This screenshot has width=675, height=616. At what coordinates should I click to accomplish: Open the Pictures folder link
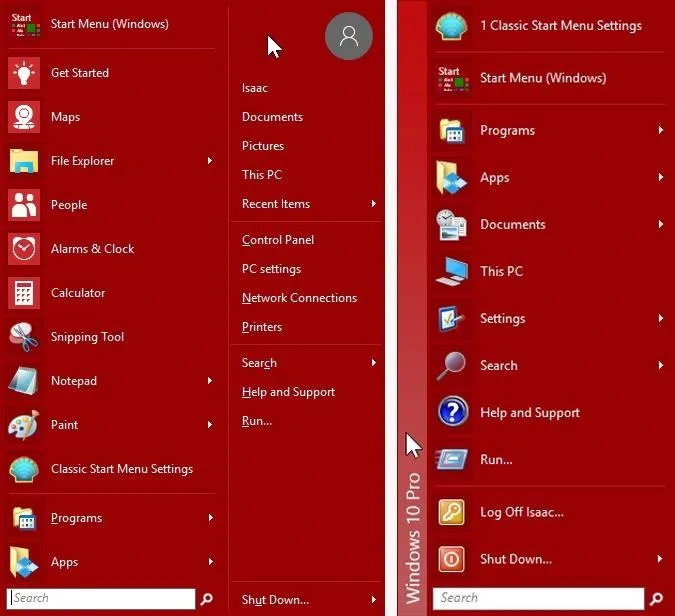coord(263,146)
